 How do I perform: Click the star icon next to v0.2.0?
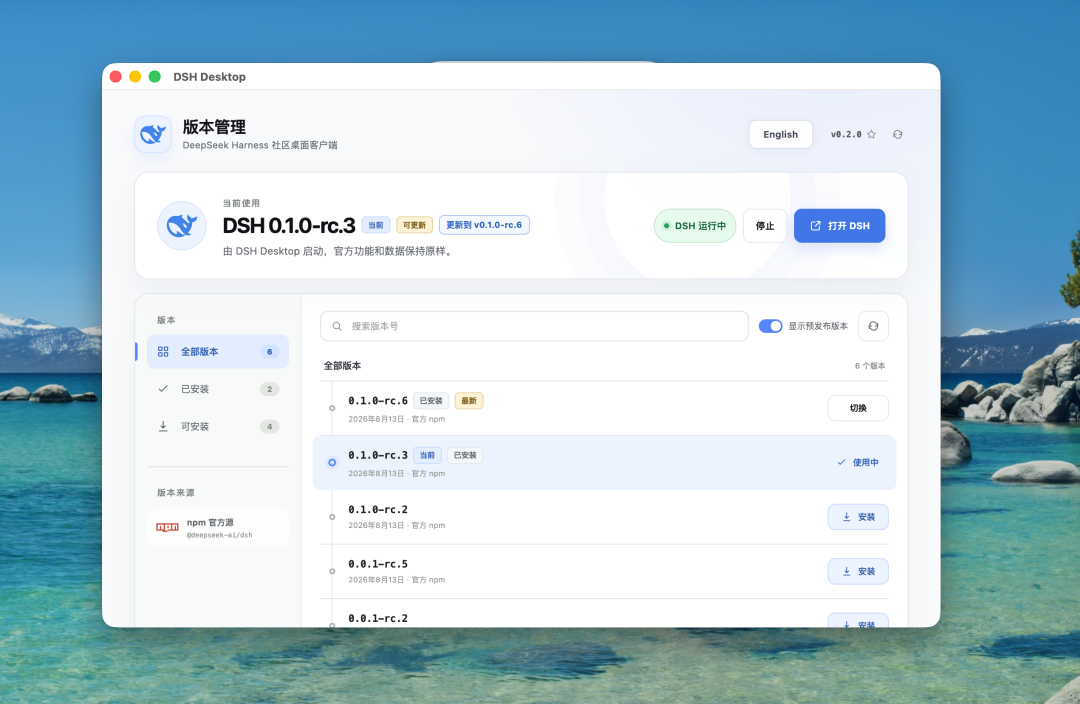click(871, 134)
